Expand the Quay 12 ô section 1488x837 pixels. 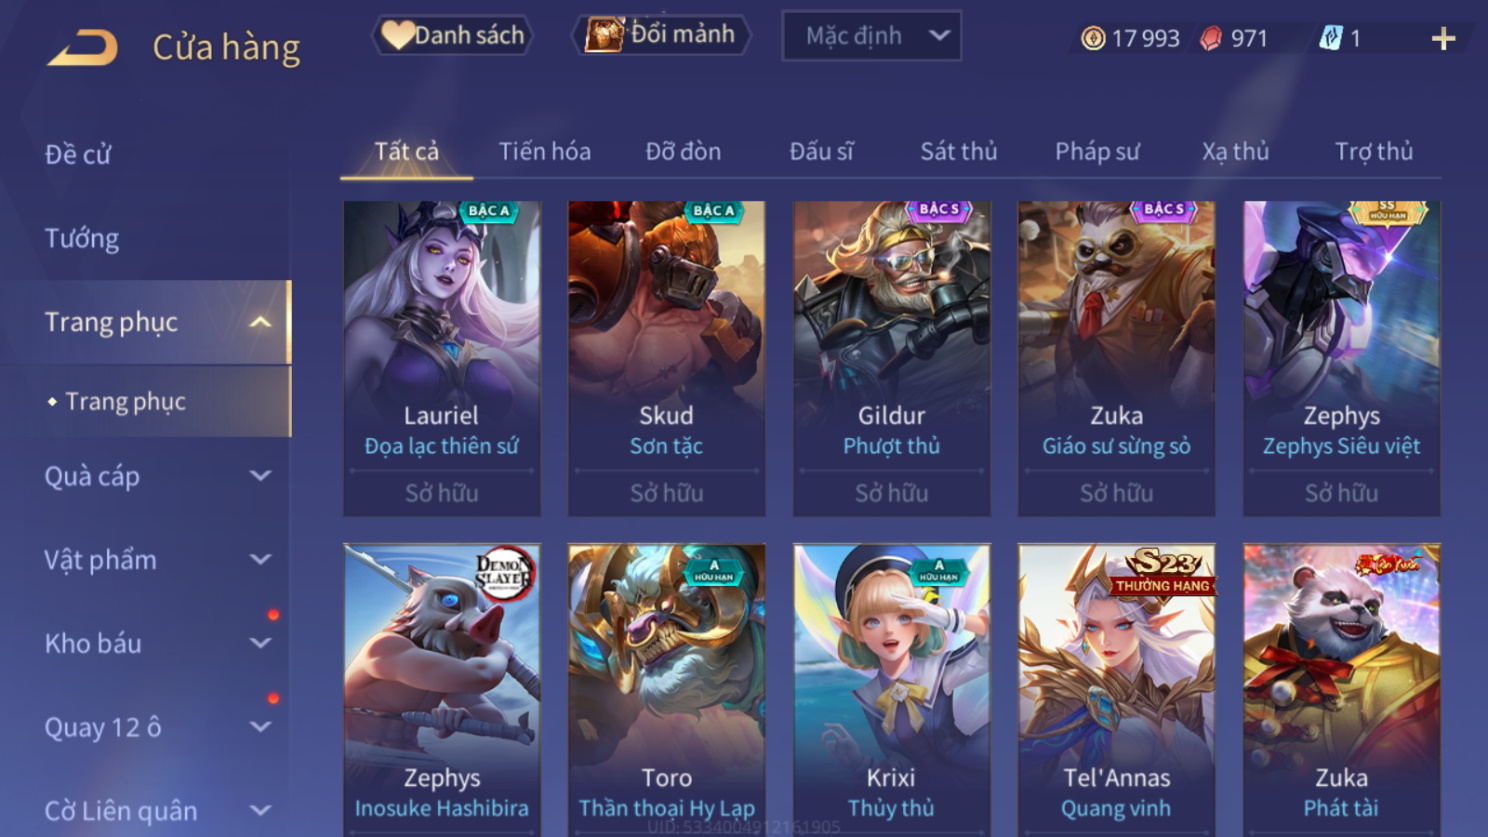coord(260,727)
